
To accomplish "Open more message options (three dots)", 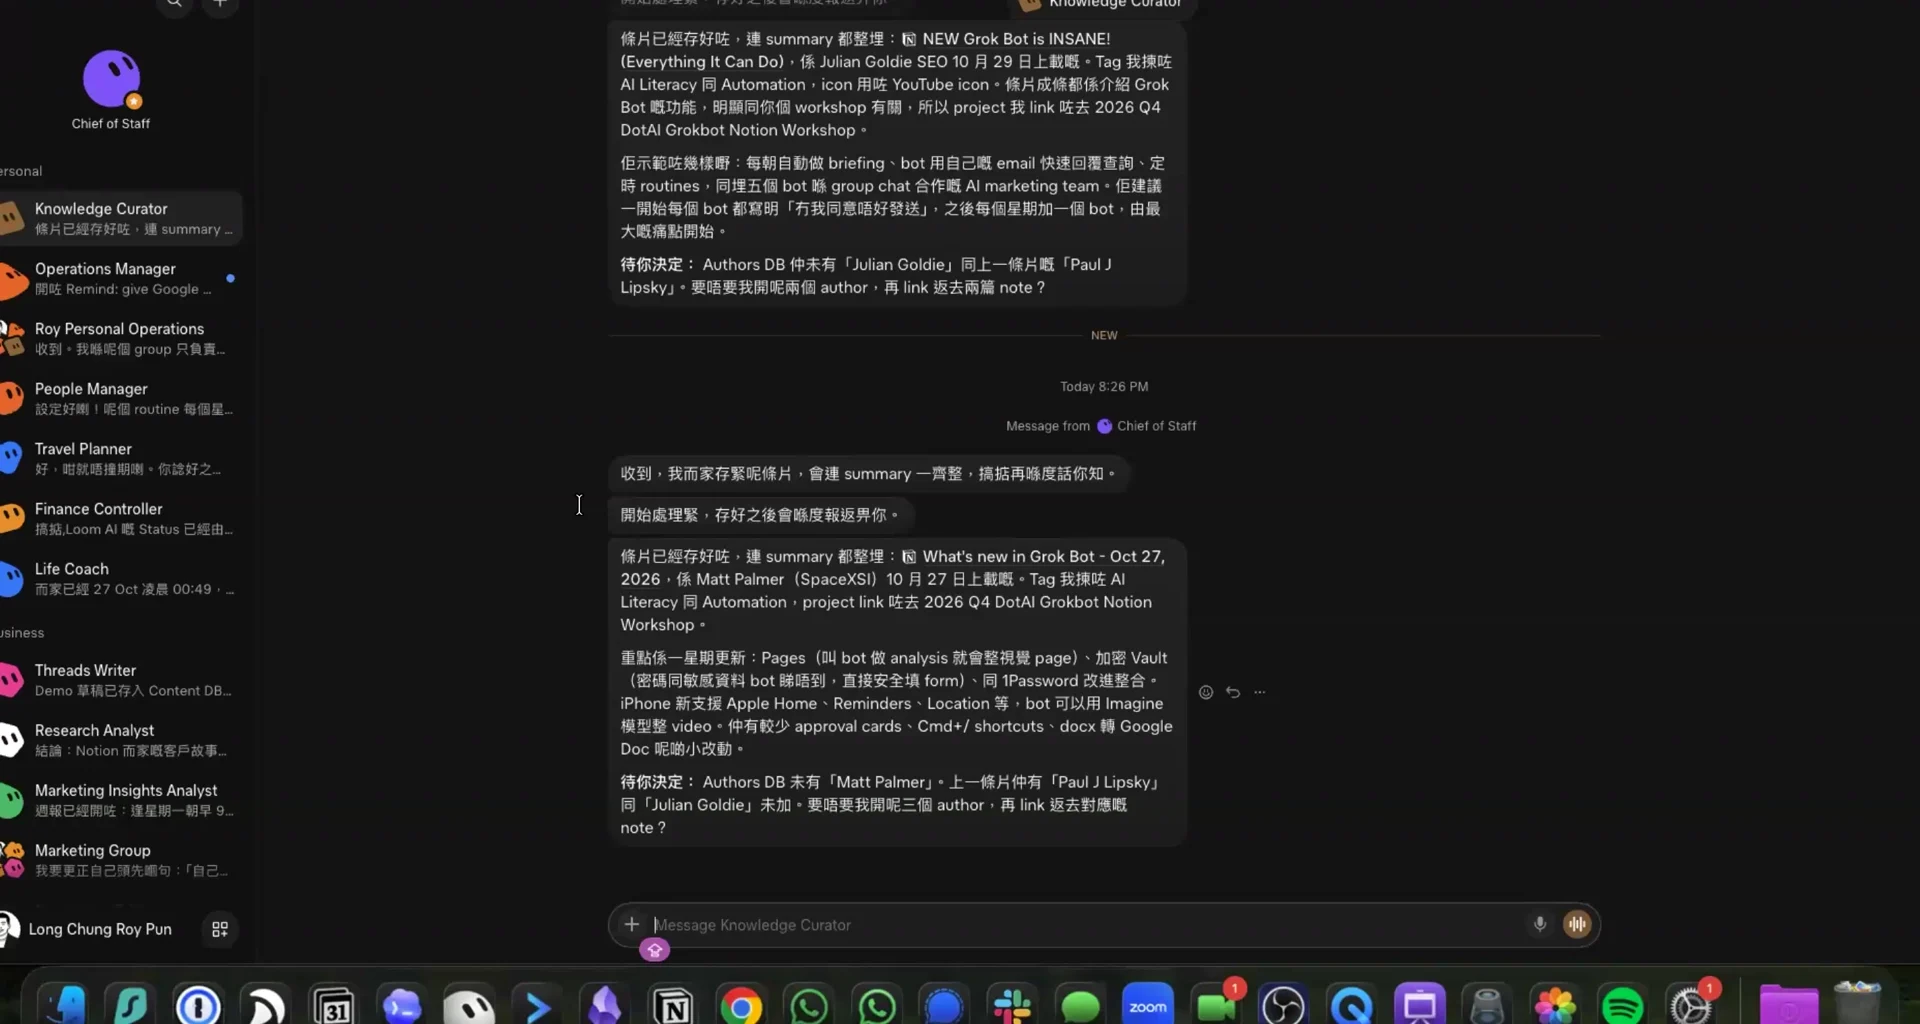I will pyautogui.click(x=1260, y=692).
